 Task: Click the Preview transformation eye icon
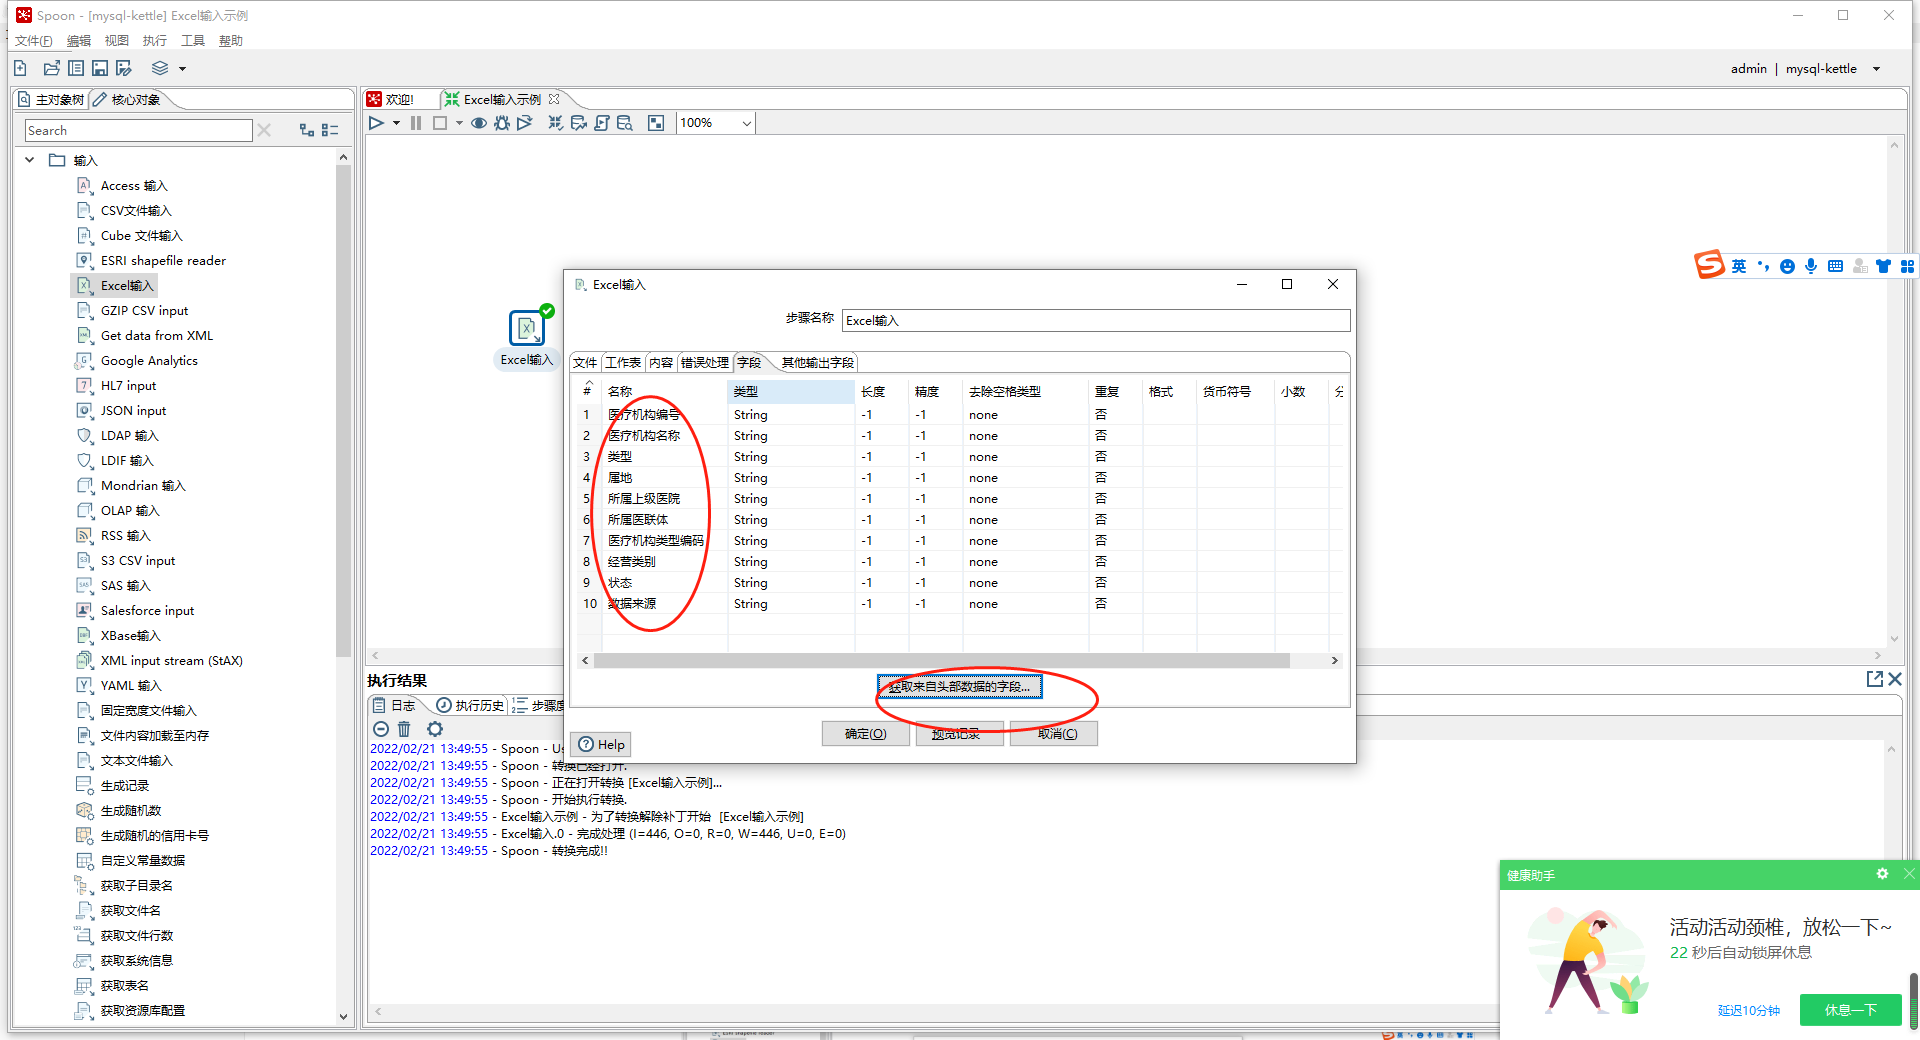pos(479,123)
